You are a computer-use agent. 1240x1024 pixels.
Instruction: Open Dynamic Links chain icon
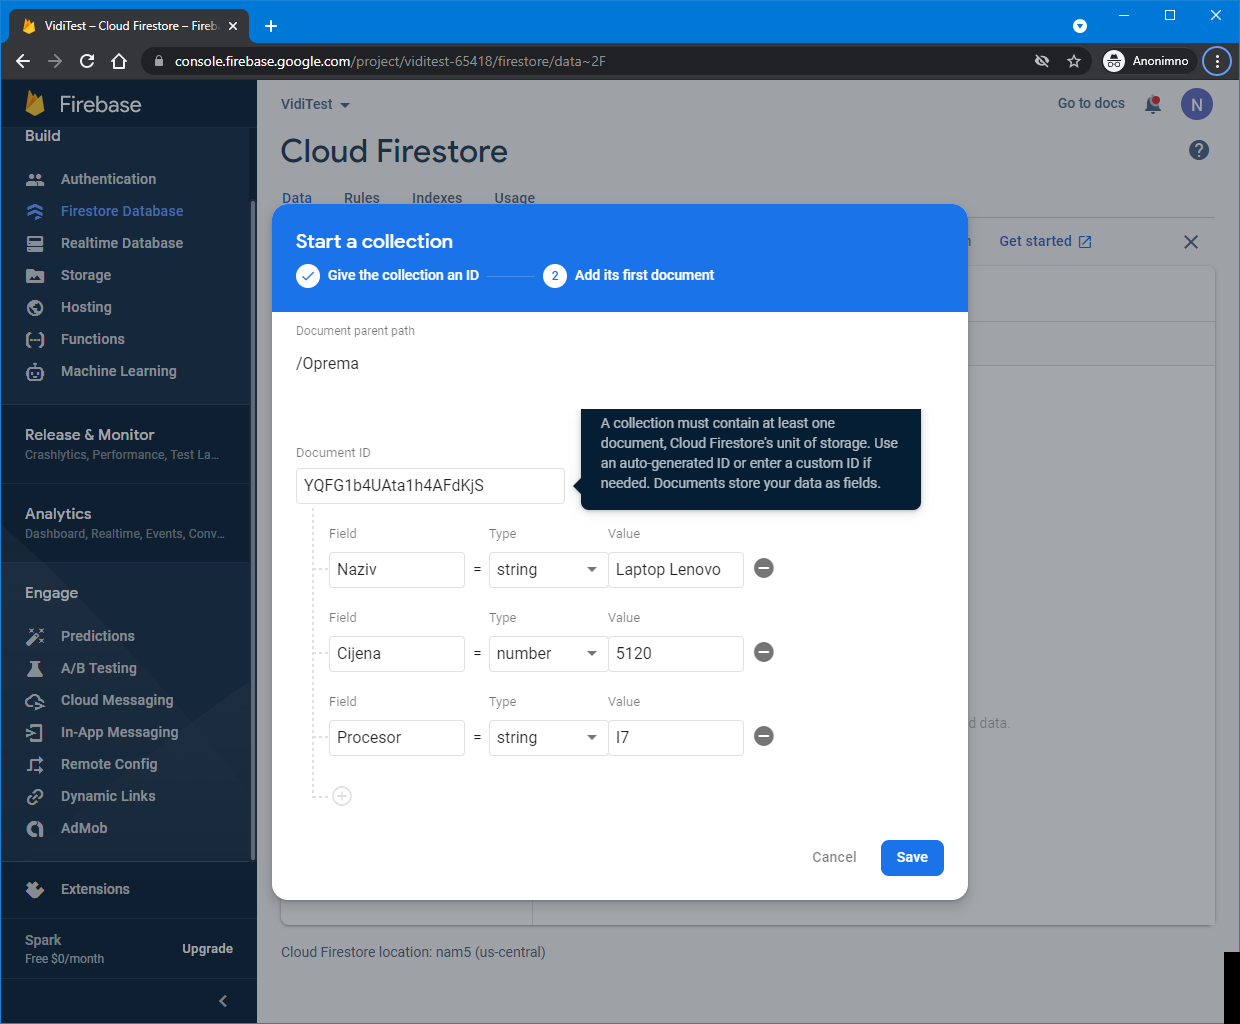pyautogui.click(x=35, y=796)
